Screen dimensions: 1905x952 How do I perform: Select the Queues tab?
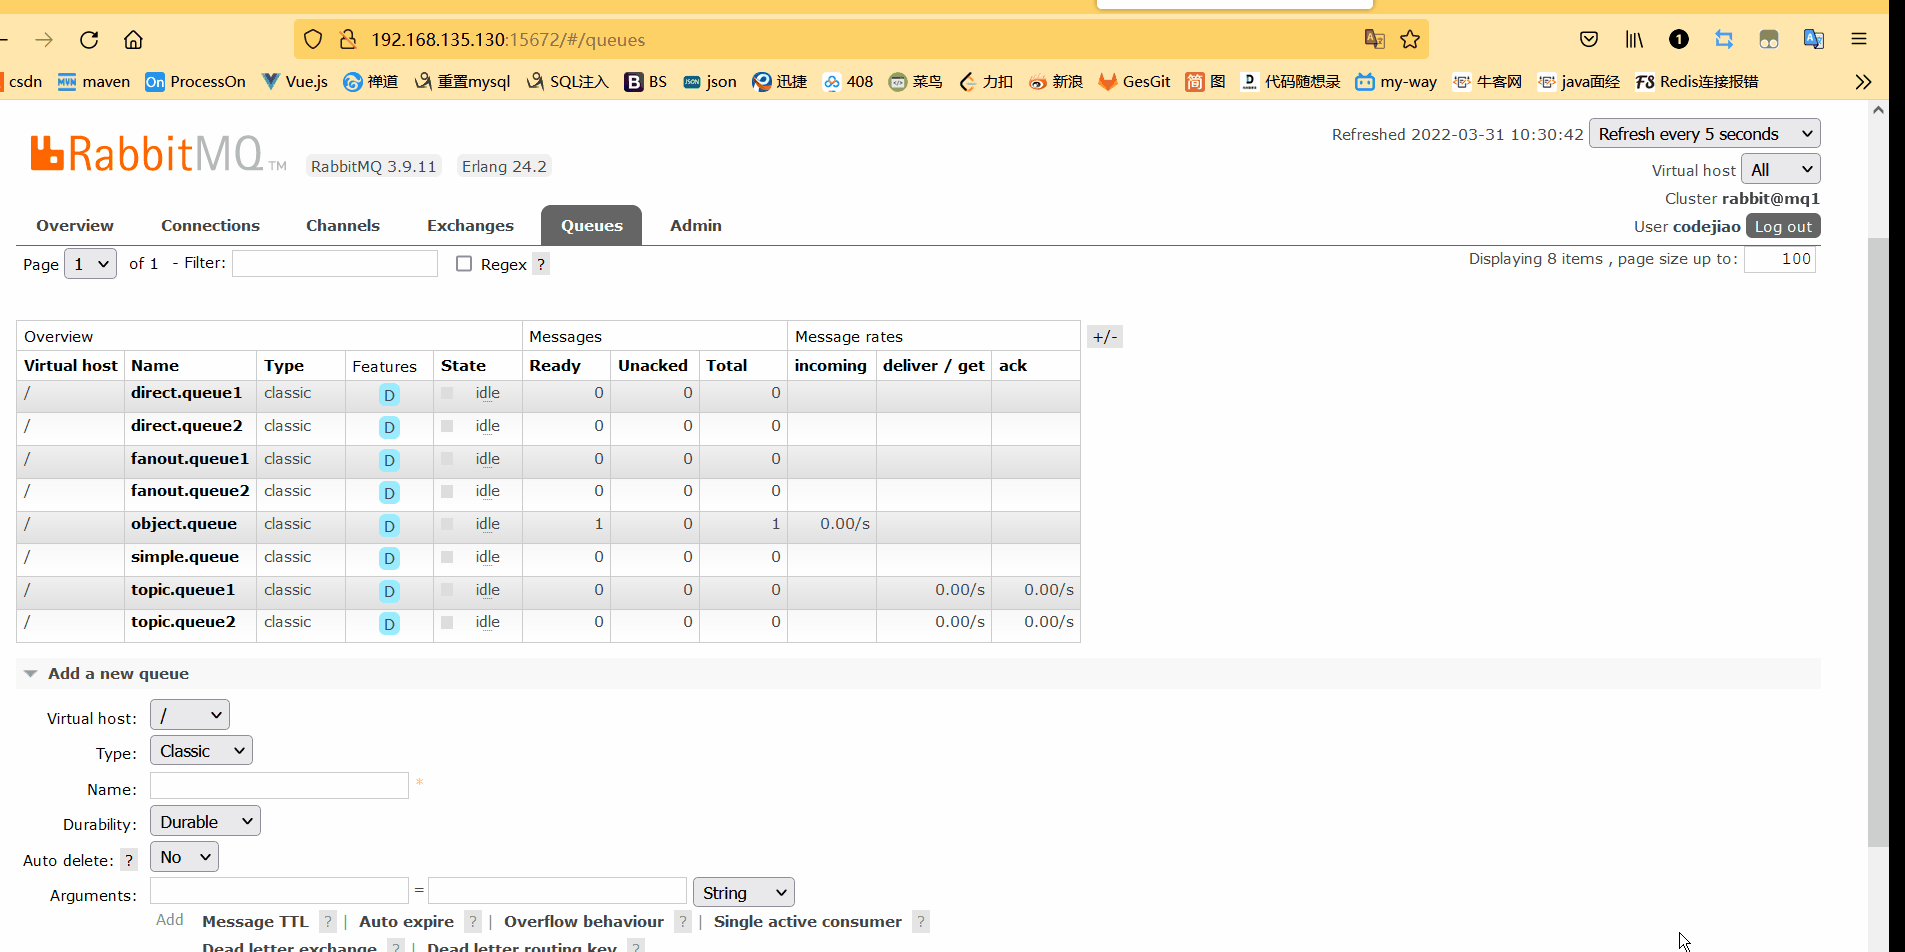592,226
